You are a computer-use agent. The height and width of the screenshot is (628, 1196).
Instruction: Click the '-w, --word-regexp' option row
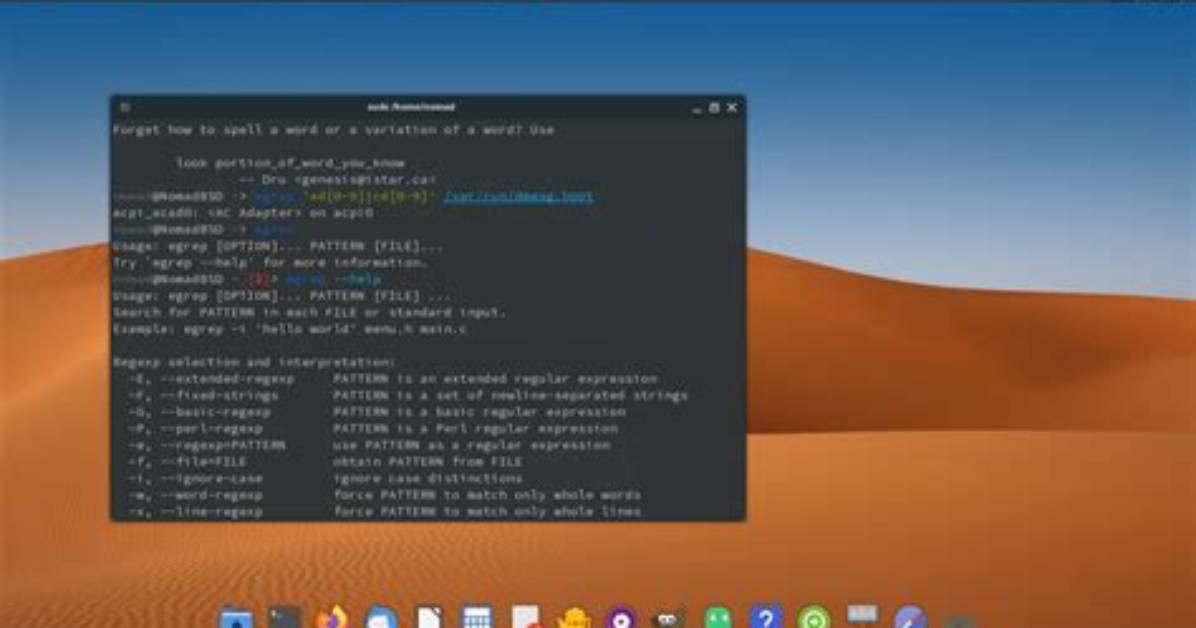[x=384, y=495]
